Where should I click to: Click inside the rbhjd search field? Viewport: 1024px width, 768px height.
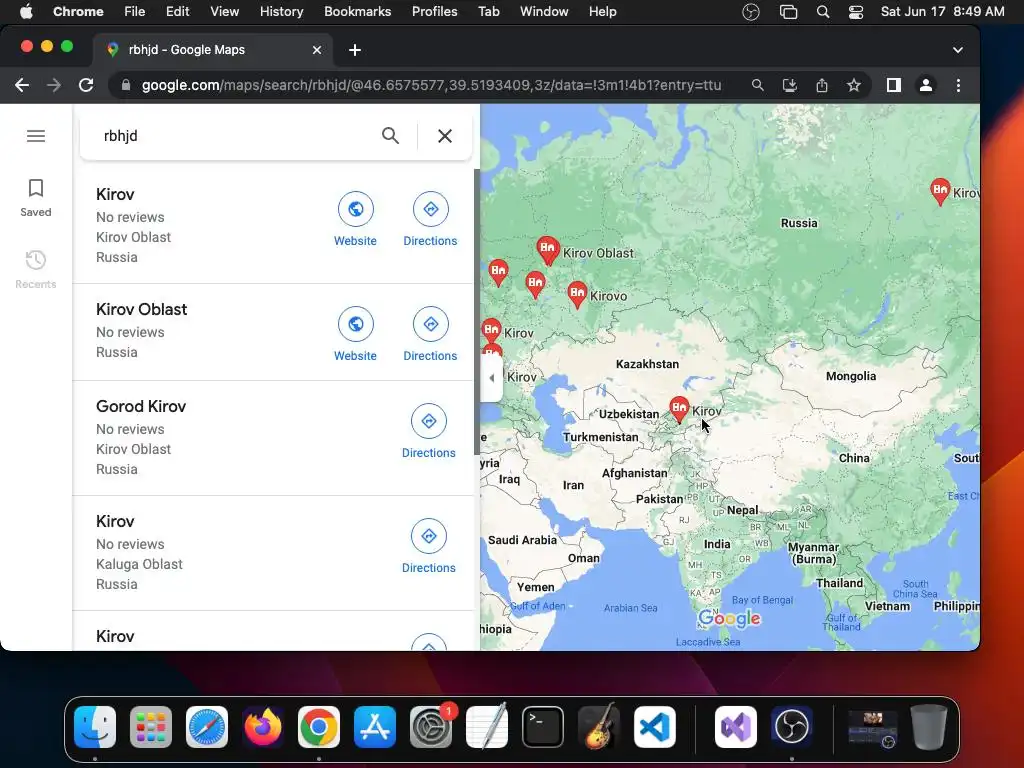(x=235, y=136)
